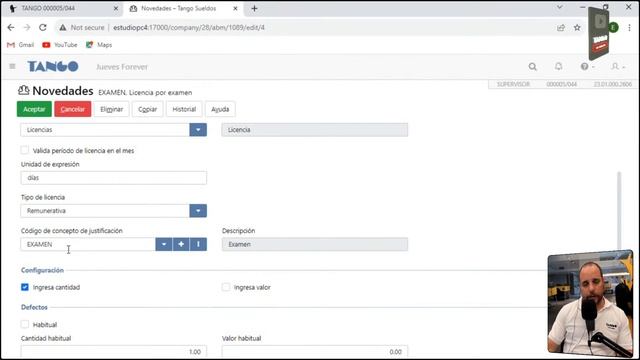This screenshot has height=360, width=640.
Task: Expand the Tipo de licencia dropdown arrow
Action: [198, 211]
